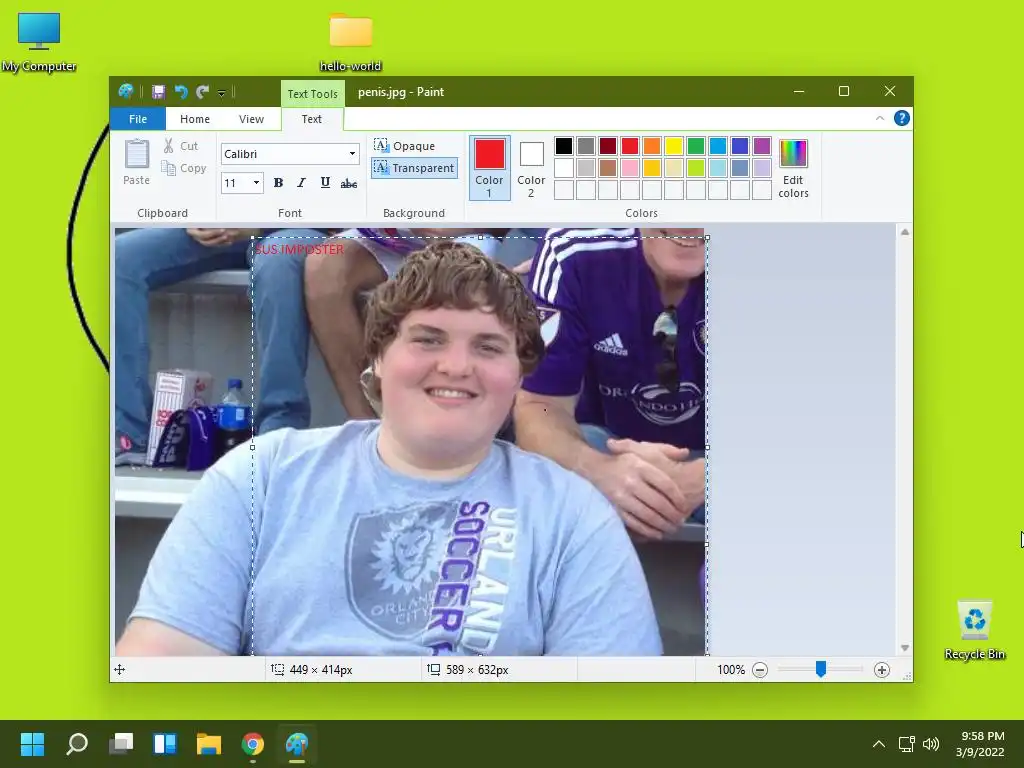The width and height of the screenshot is (1024, 768).
Task: Click the Paint icon on the taskbar
Action: point(297,744)
